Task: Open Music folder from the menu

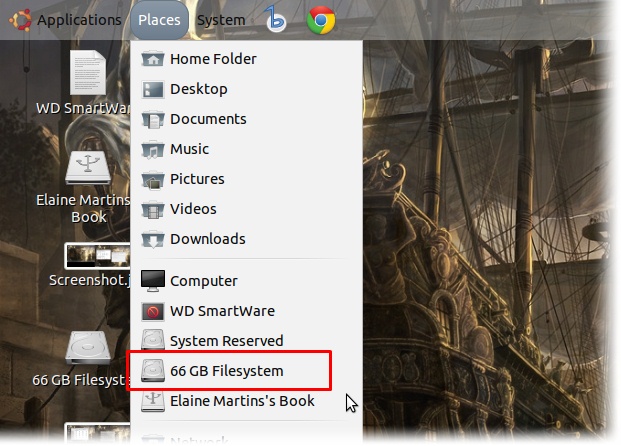Action: (x=246, y=149)
